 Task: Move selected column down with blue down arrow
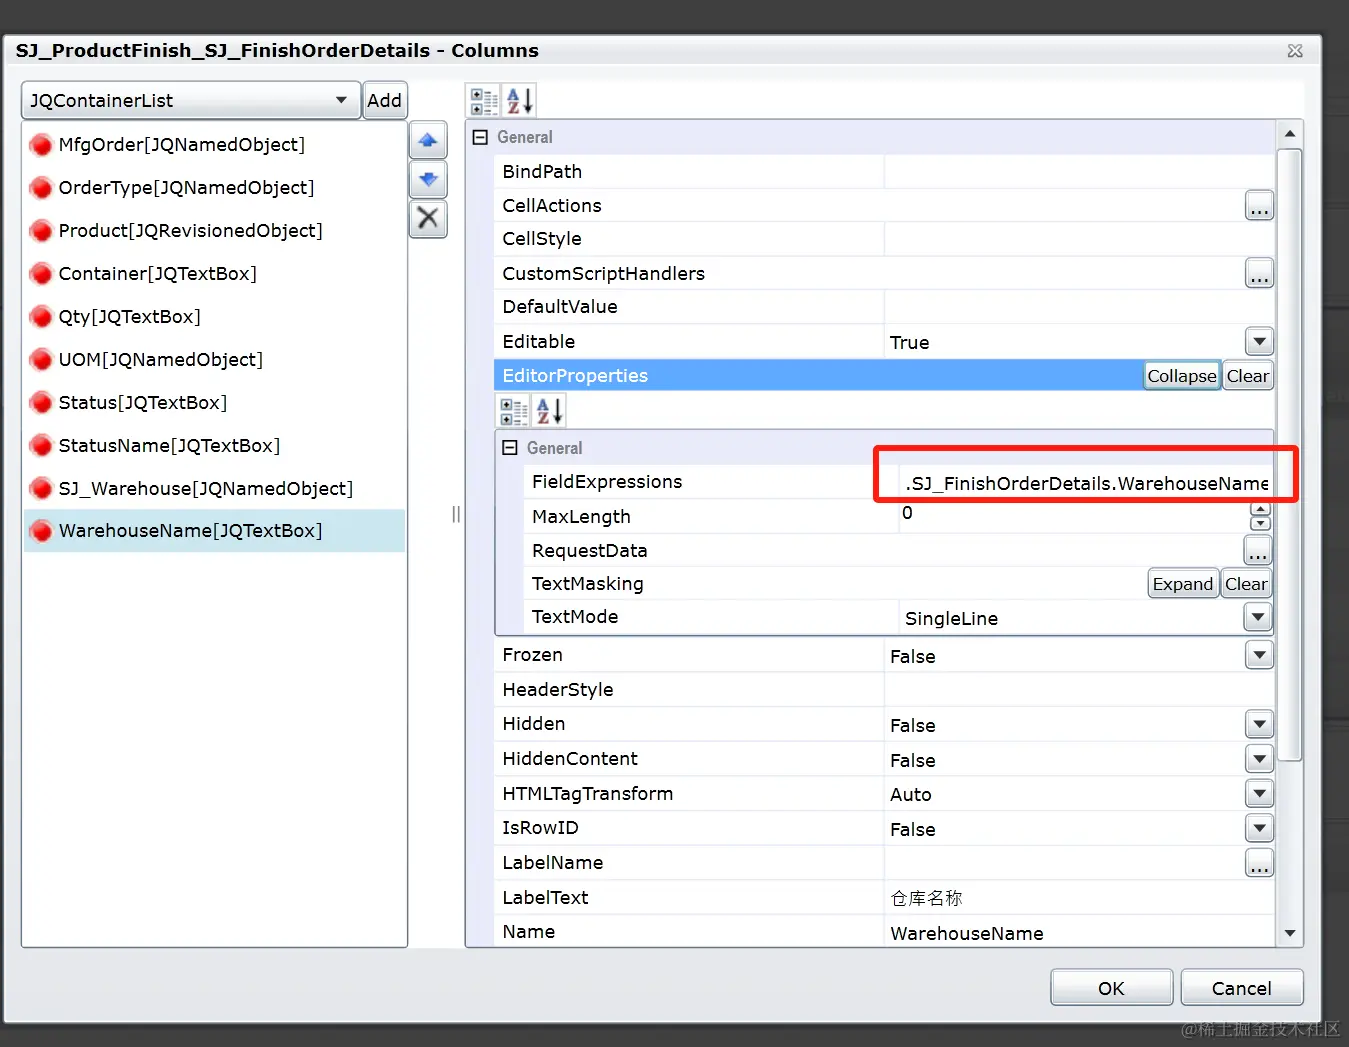pyautogui.click(x=428, y=180)
